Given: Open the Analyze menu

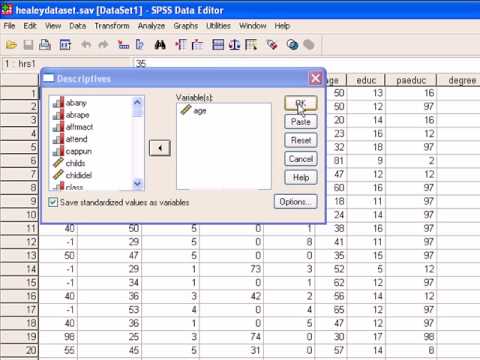Looking at the screenshot, I should click(151, 26).
